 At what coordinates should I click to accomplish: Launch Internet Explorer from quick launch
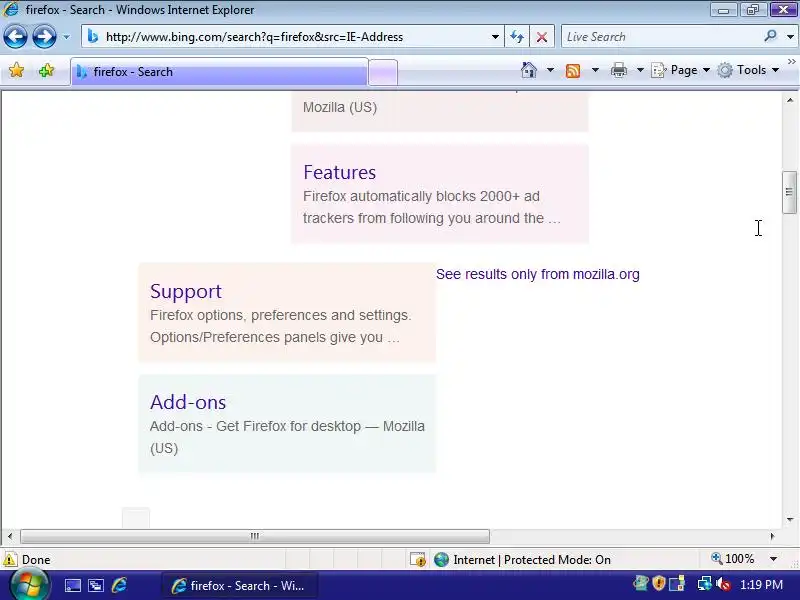[x=119, y=585]
